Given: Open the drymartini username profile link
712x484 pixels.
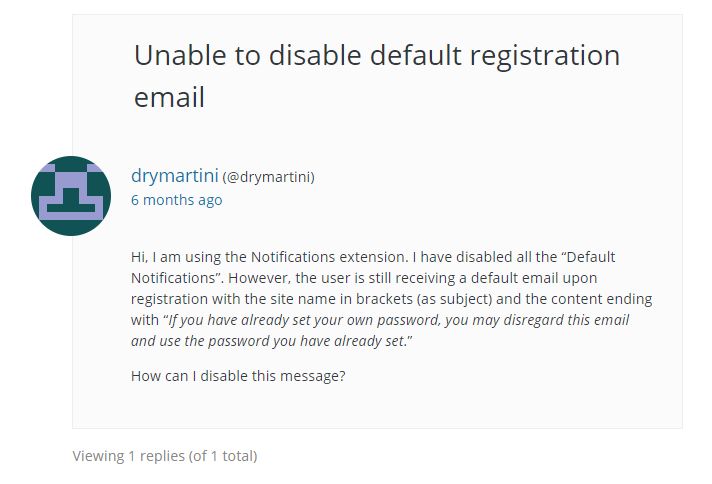Looking at the screenshot, I should pos(174,176).
